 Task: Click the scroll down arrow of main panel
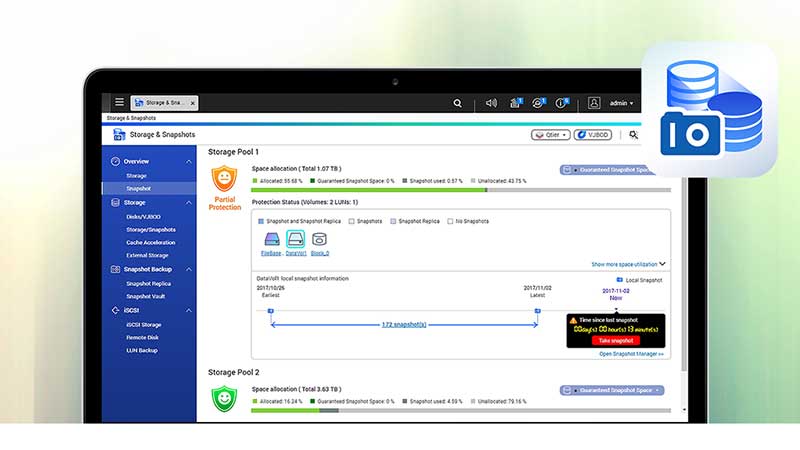pyautogui.click(x=684, y=410)
